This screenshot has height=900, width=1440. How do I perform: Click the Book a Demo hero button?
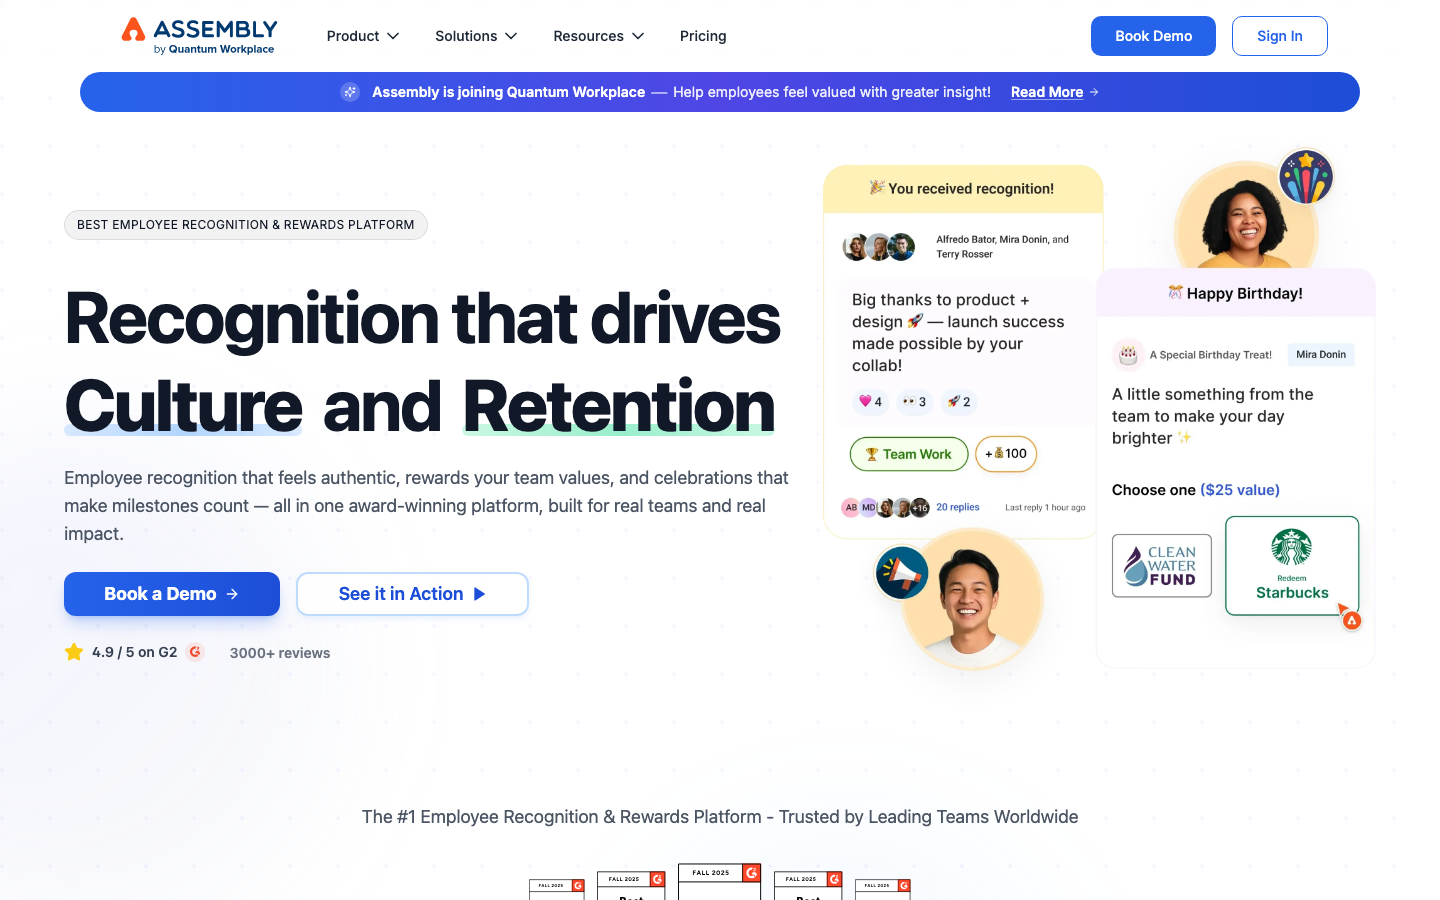pyautogui.click(x=172, y=594)
